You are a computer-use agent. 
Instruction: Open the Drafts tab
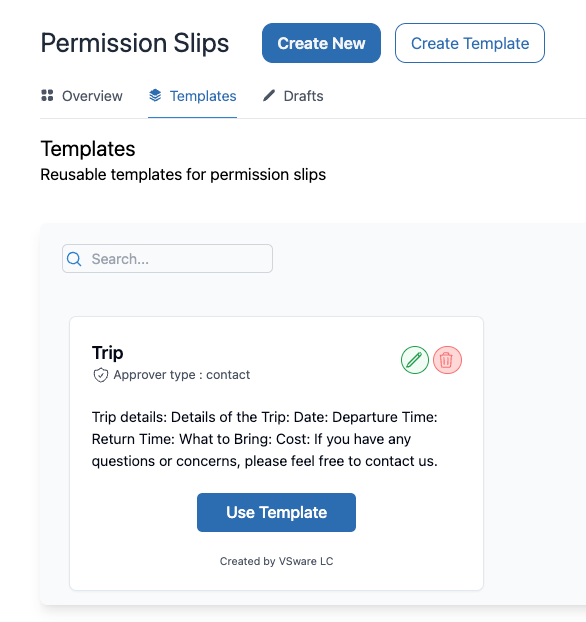[293, 96]
